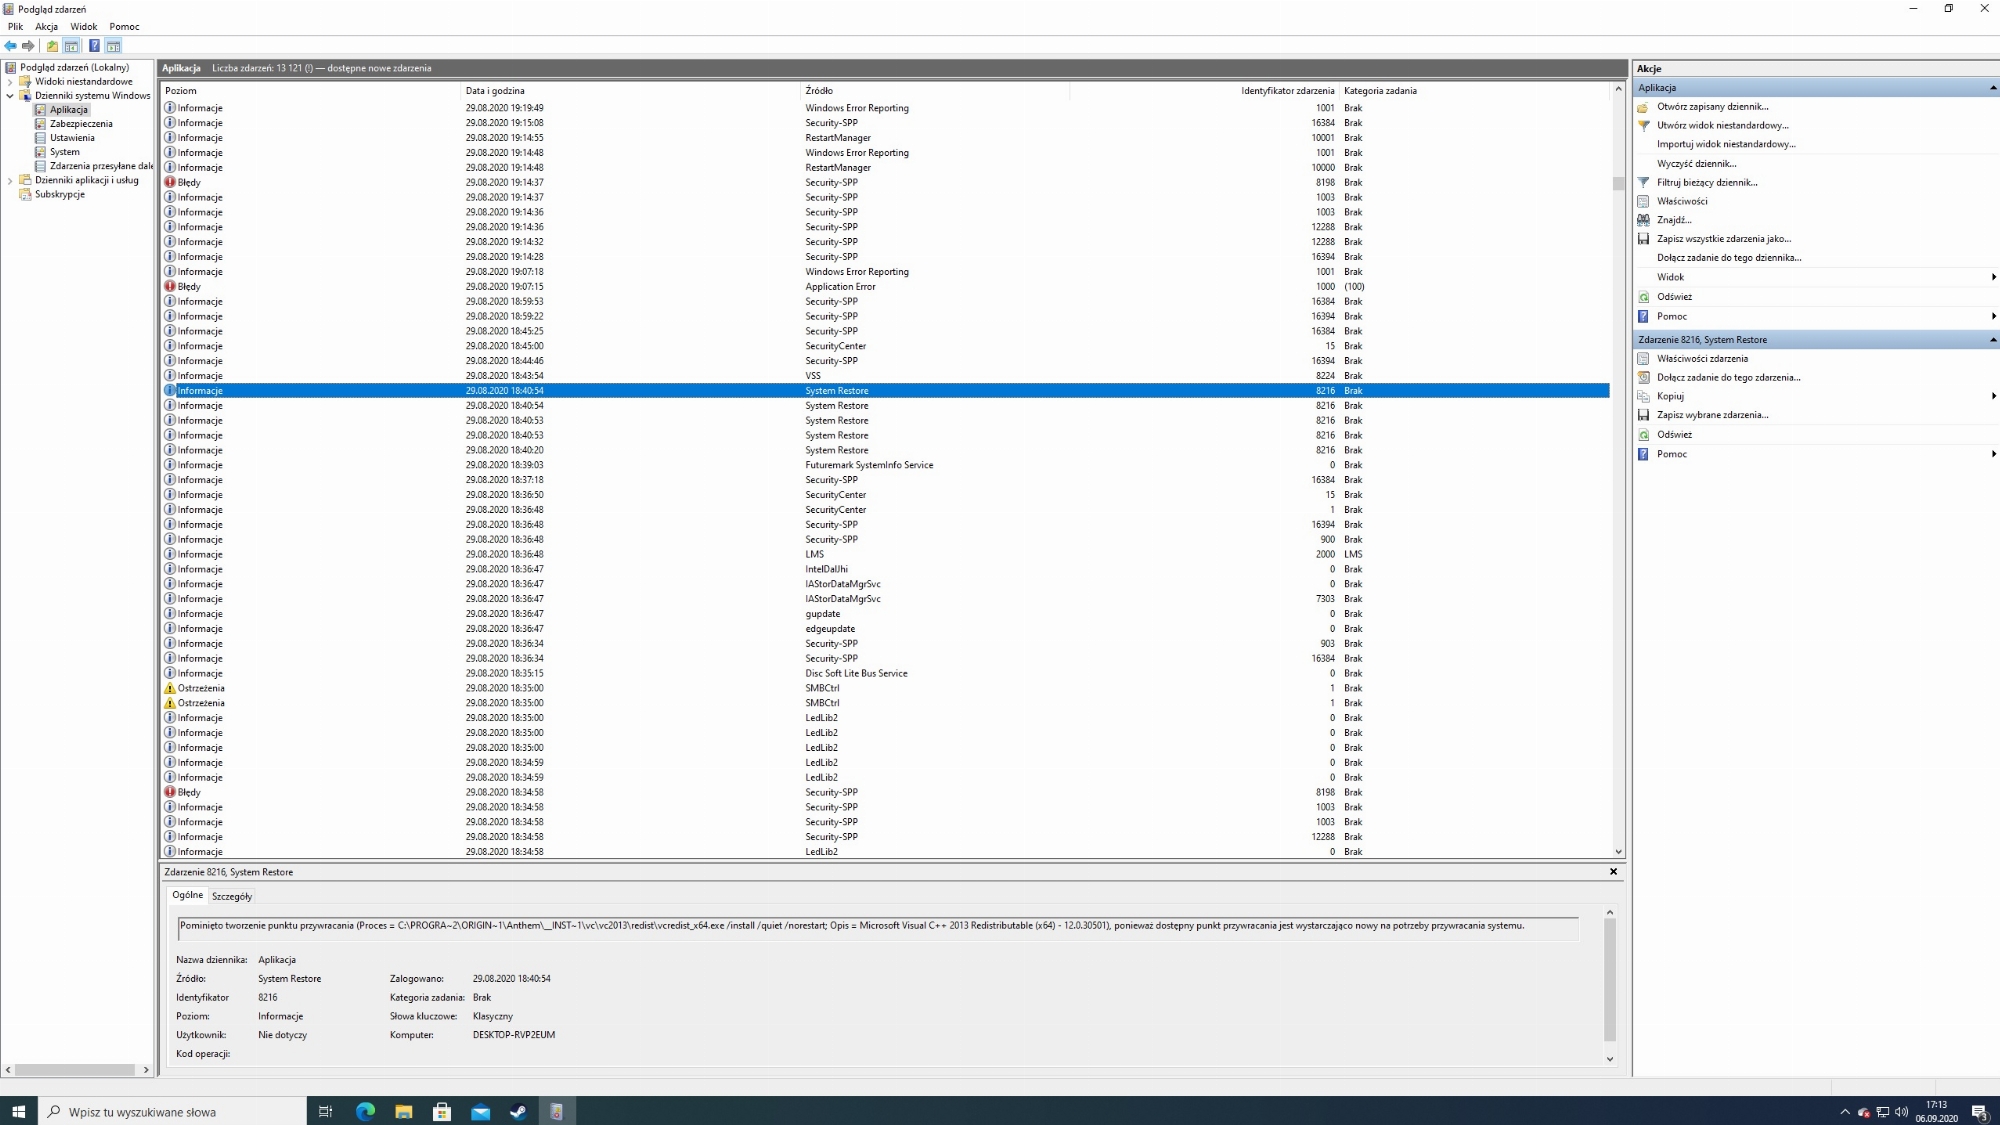
Task: Open Steam from the taskbar
Action: (x=519, y=1111)
